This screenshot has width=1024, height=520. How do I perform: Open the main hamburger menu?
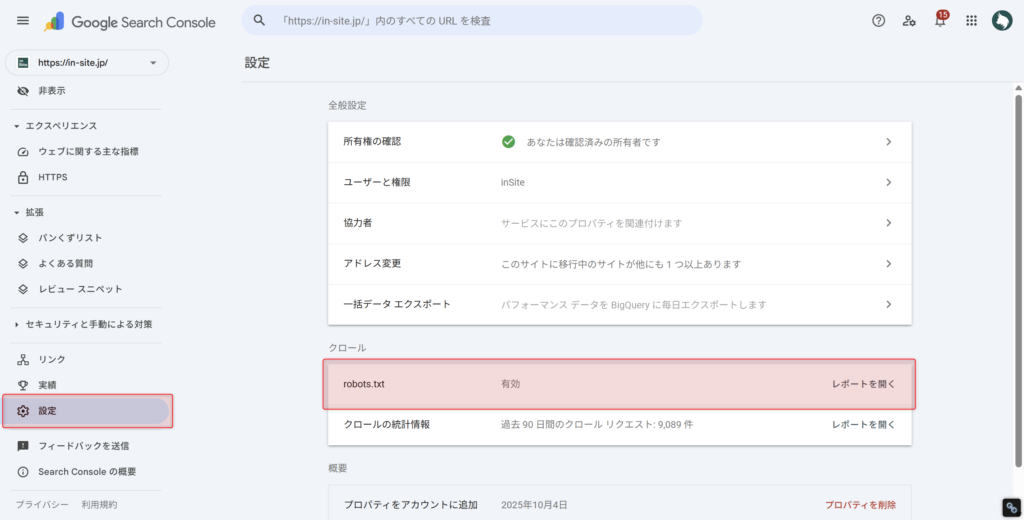[23, 21]
